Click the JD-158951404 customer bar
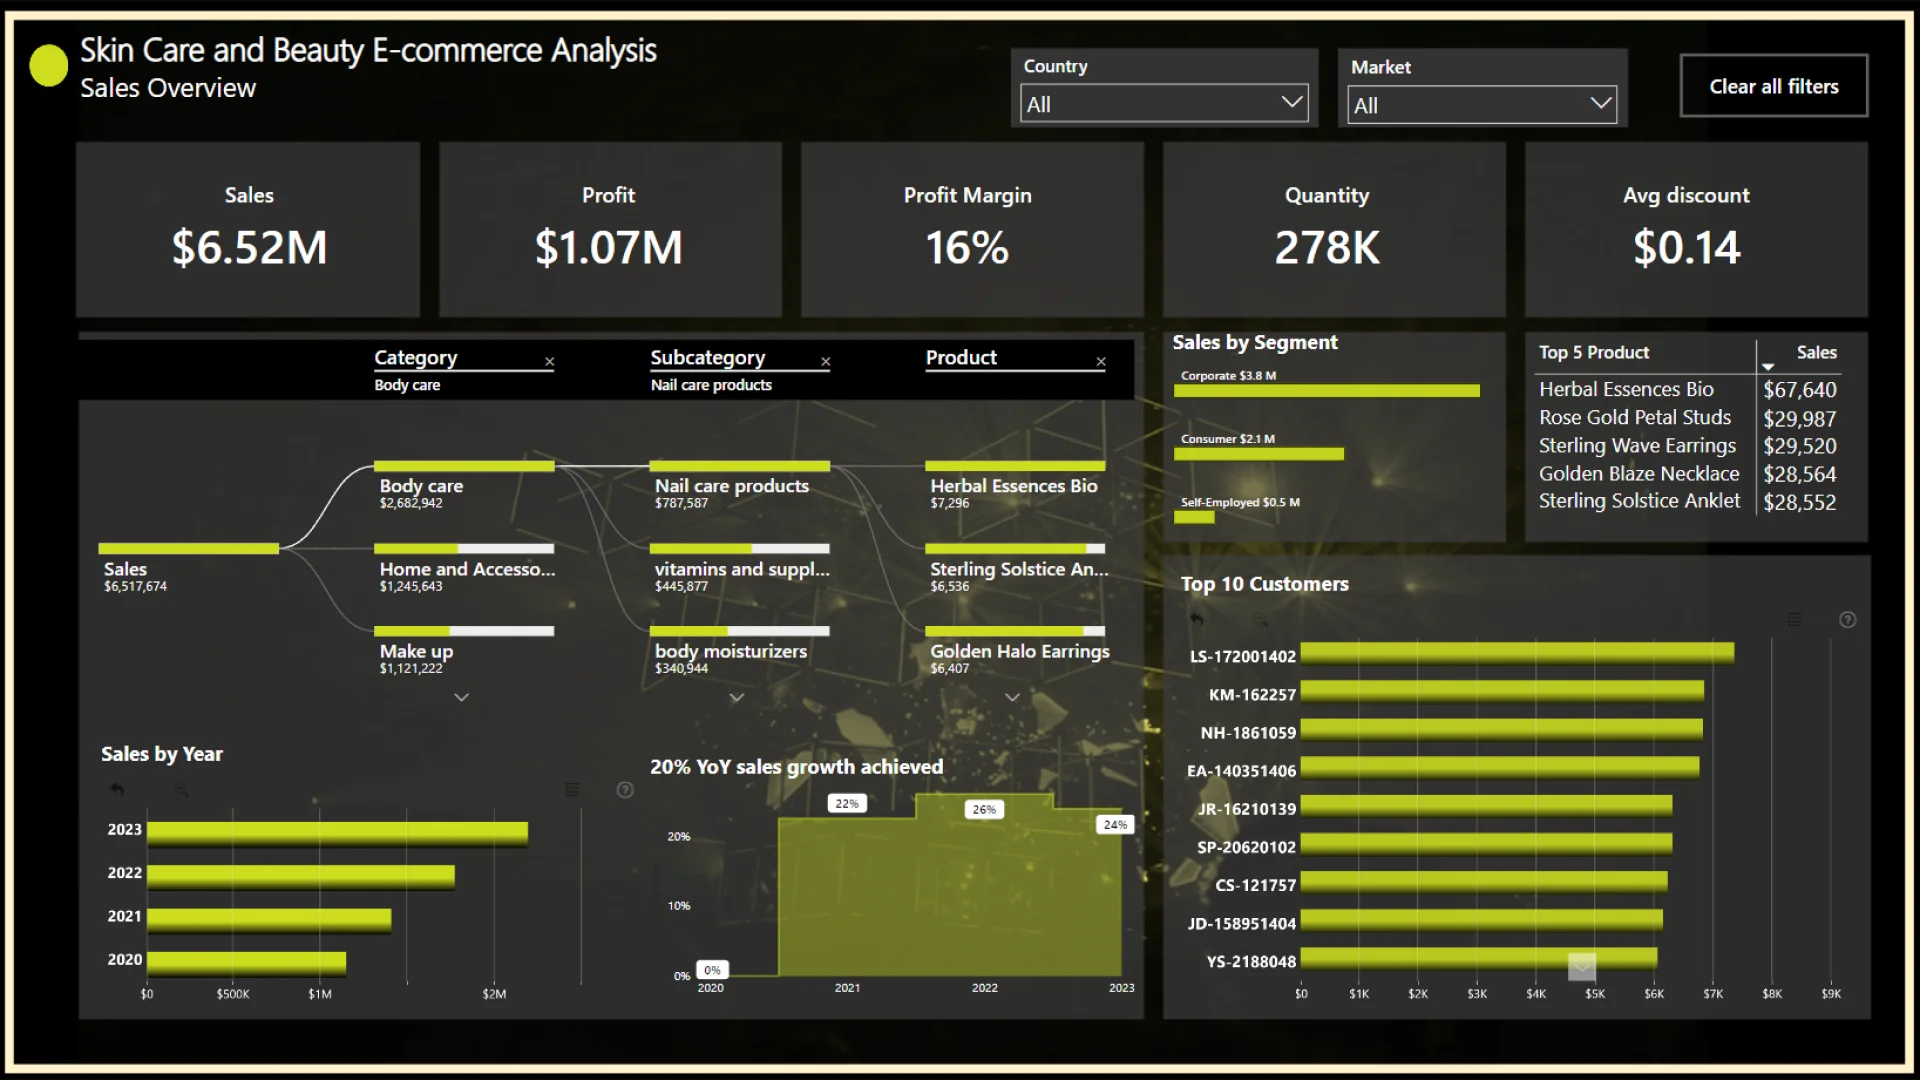The width and height of the screenshot is (1920, 1080). [x=1481, y=919]
